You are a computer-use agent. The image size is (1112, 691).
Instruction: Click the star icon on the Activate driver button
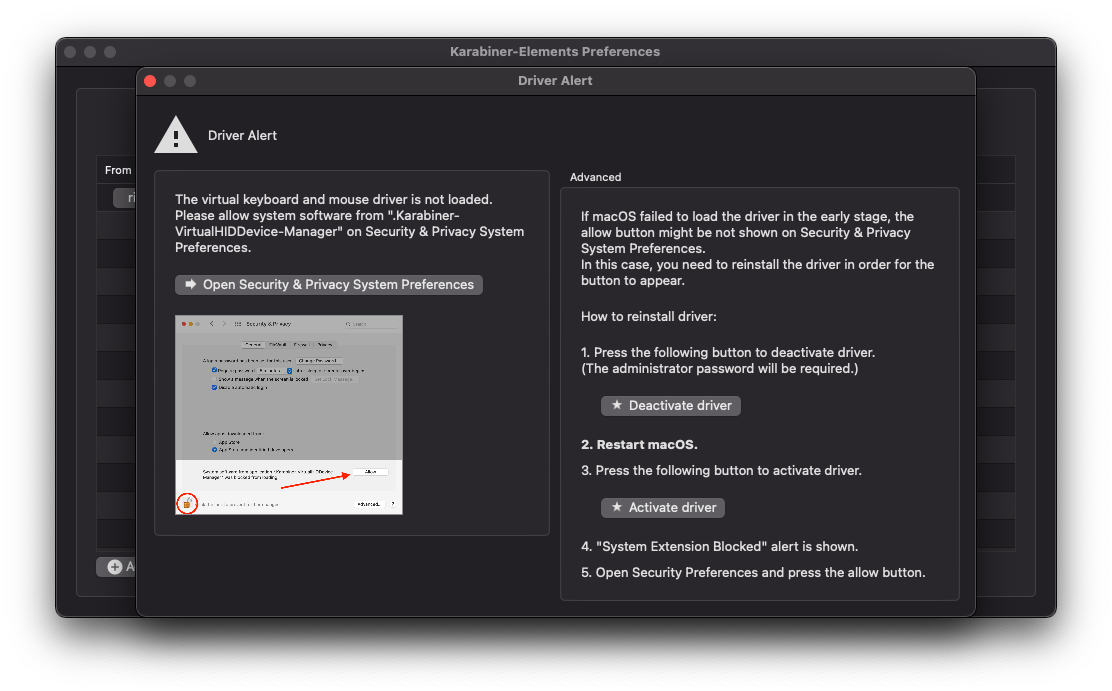[616, 507]
